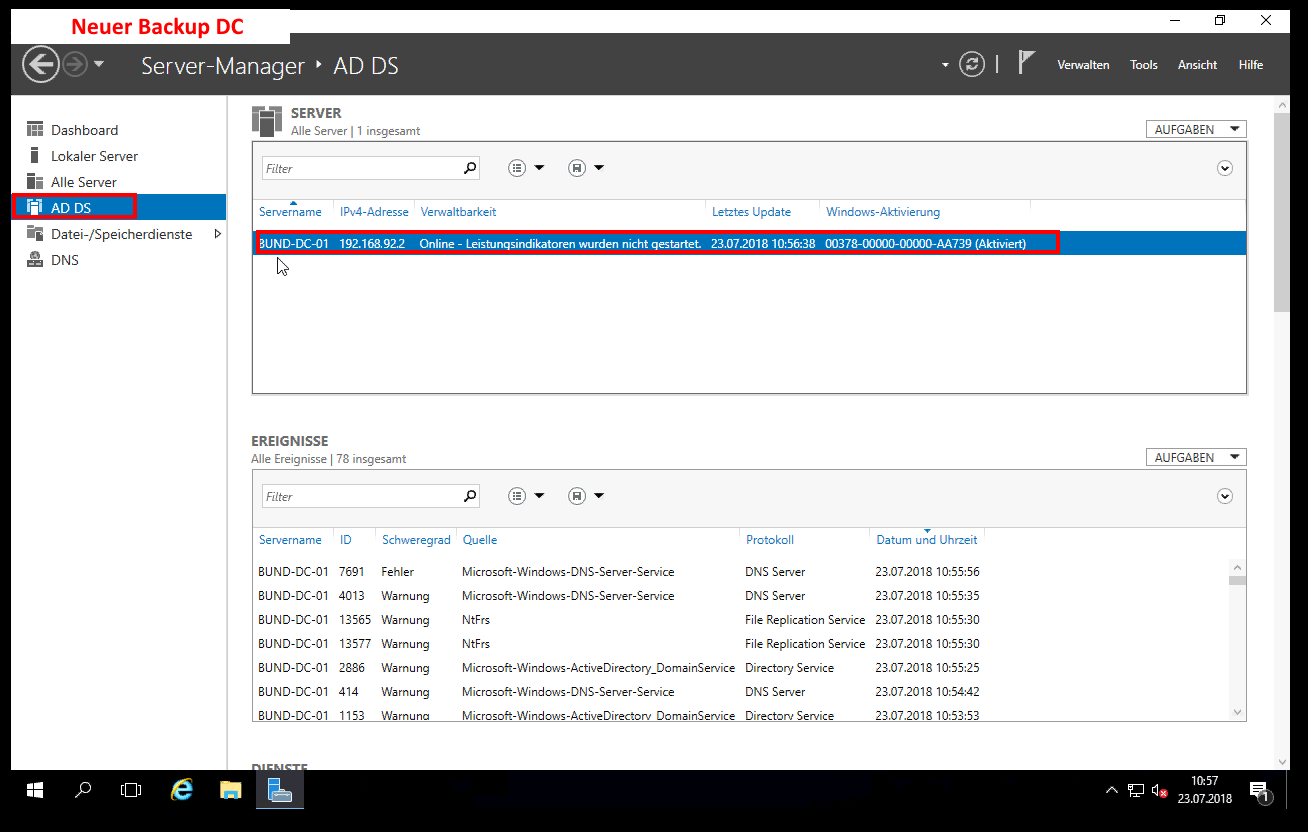The image size is (1308, 832).
Task: Open navigation history dropdown beside forward arrow
Action: 99,65
